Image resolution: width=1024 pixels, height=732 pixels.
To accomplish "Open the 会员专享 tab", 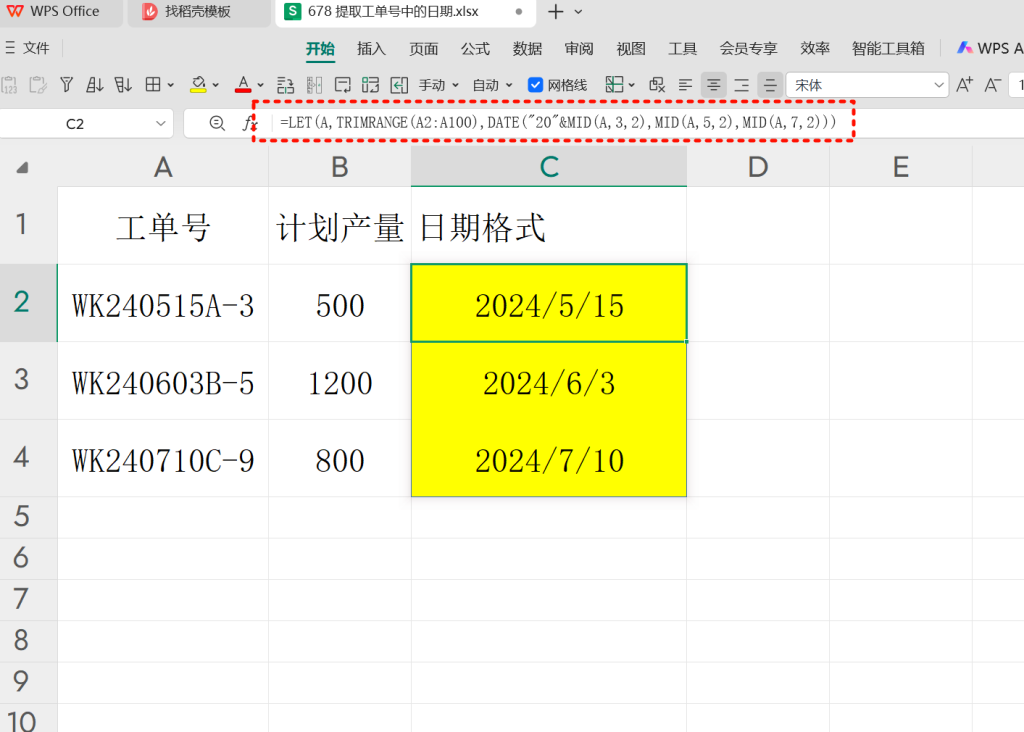I will [x=748, y=48].
